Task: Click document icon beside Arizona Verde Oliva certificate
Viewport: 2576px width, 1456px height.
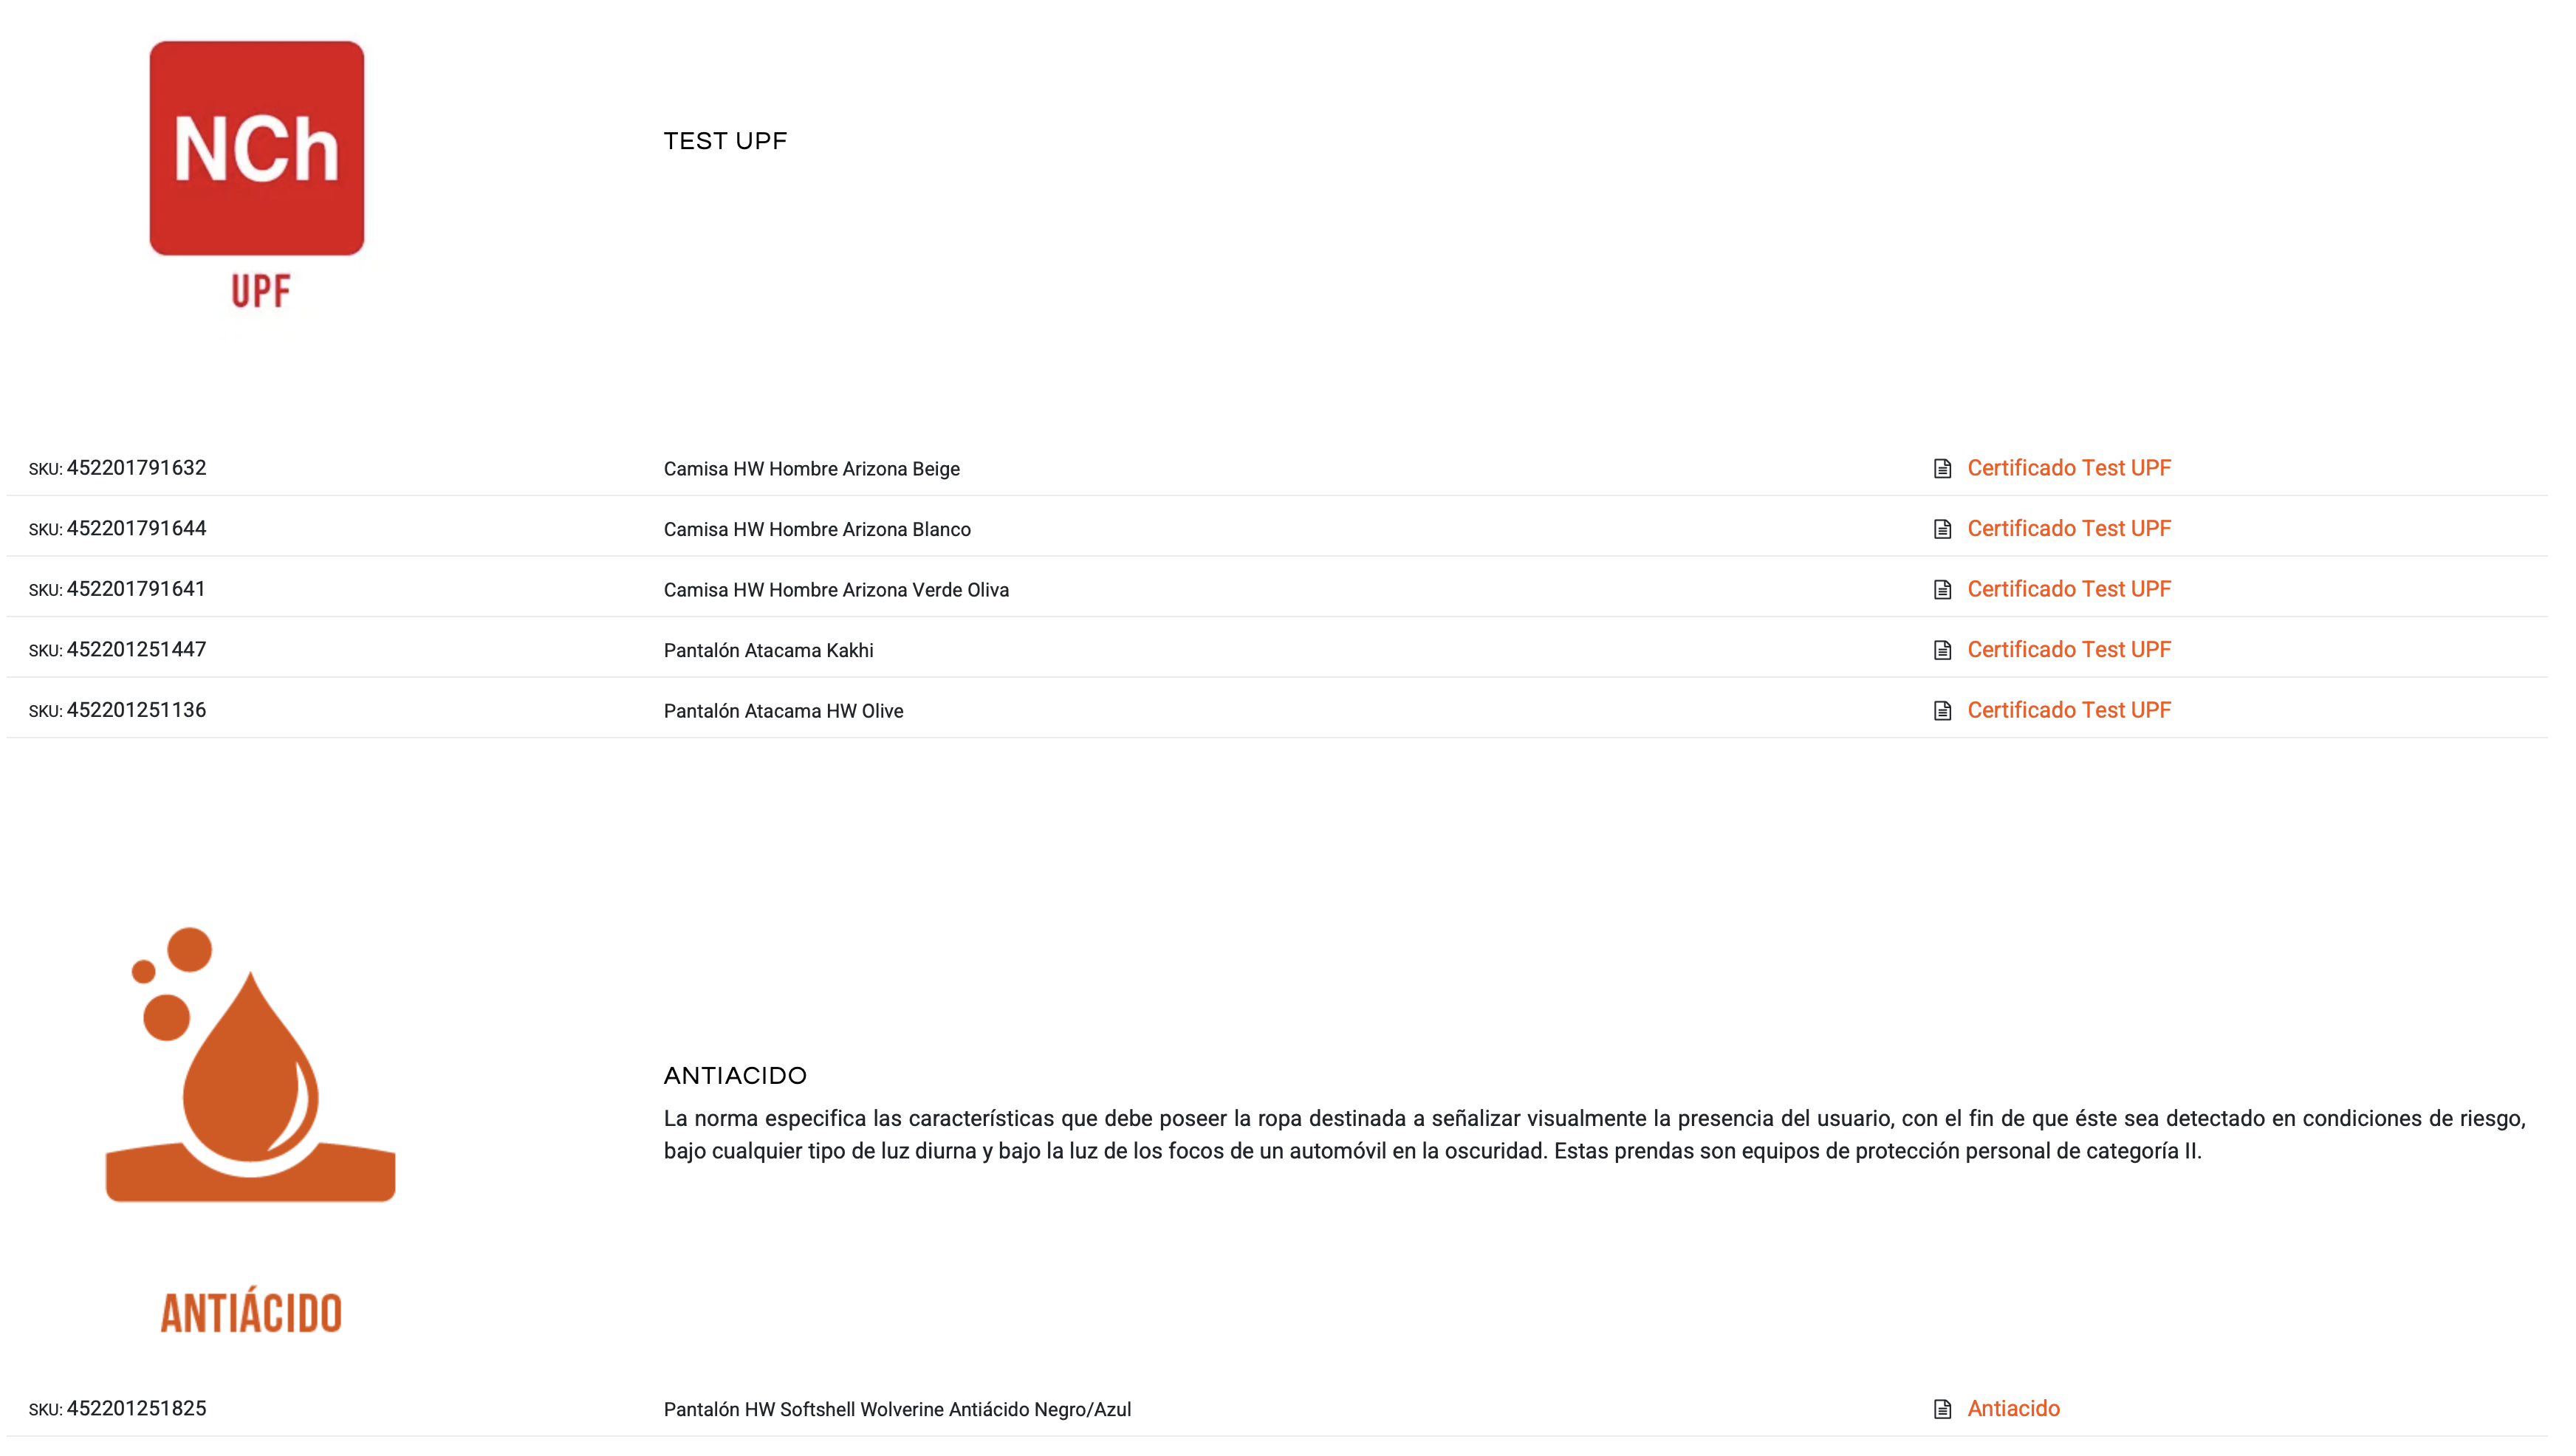Action: 1942,590
